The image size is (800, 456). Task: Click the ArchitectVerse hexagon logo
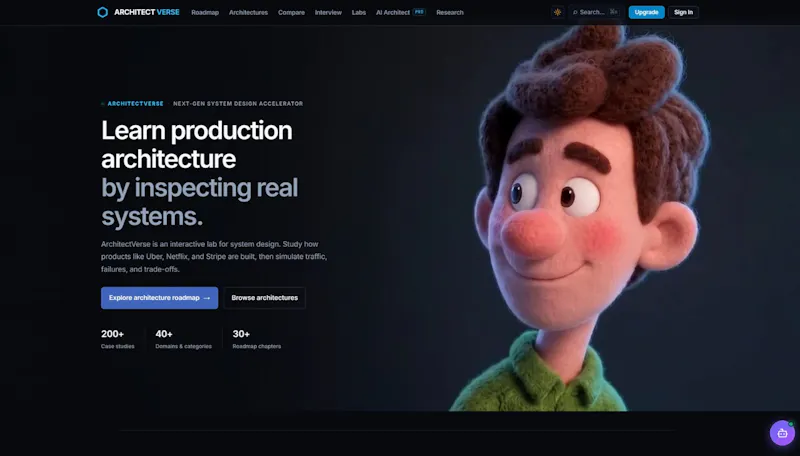(103, 12)
